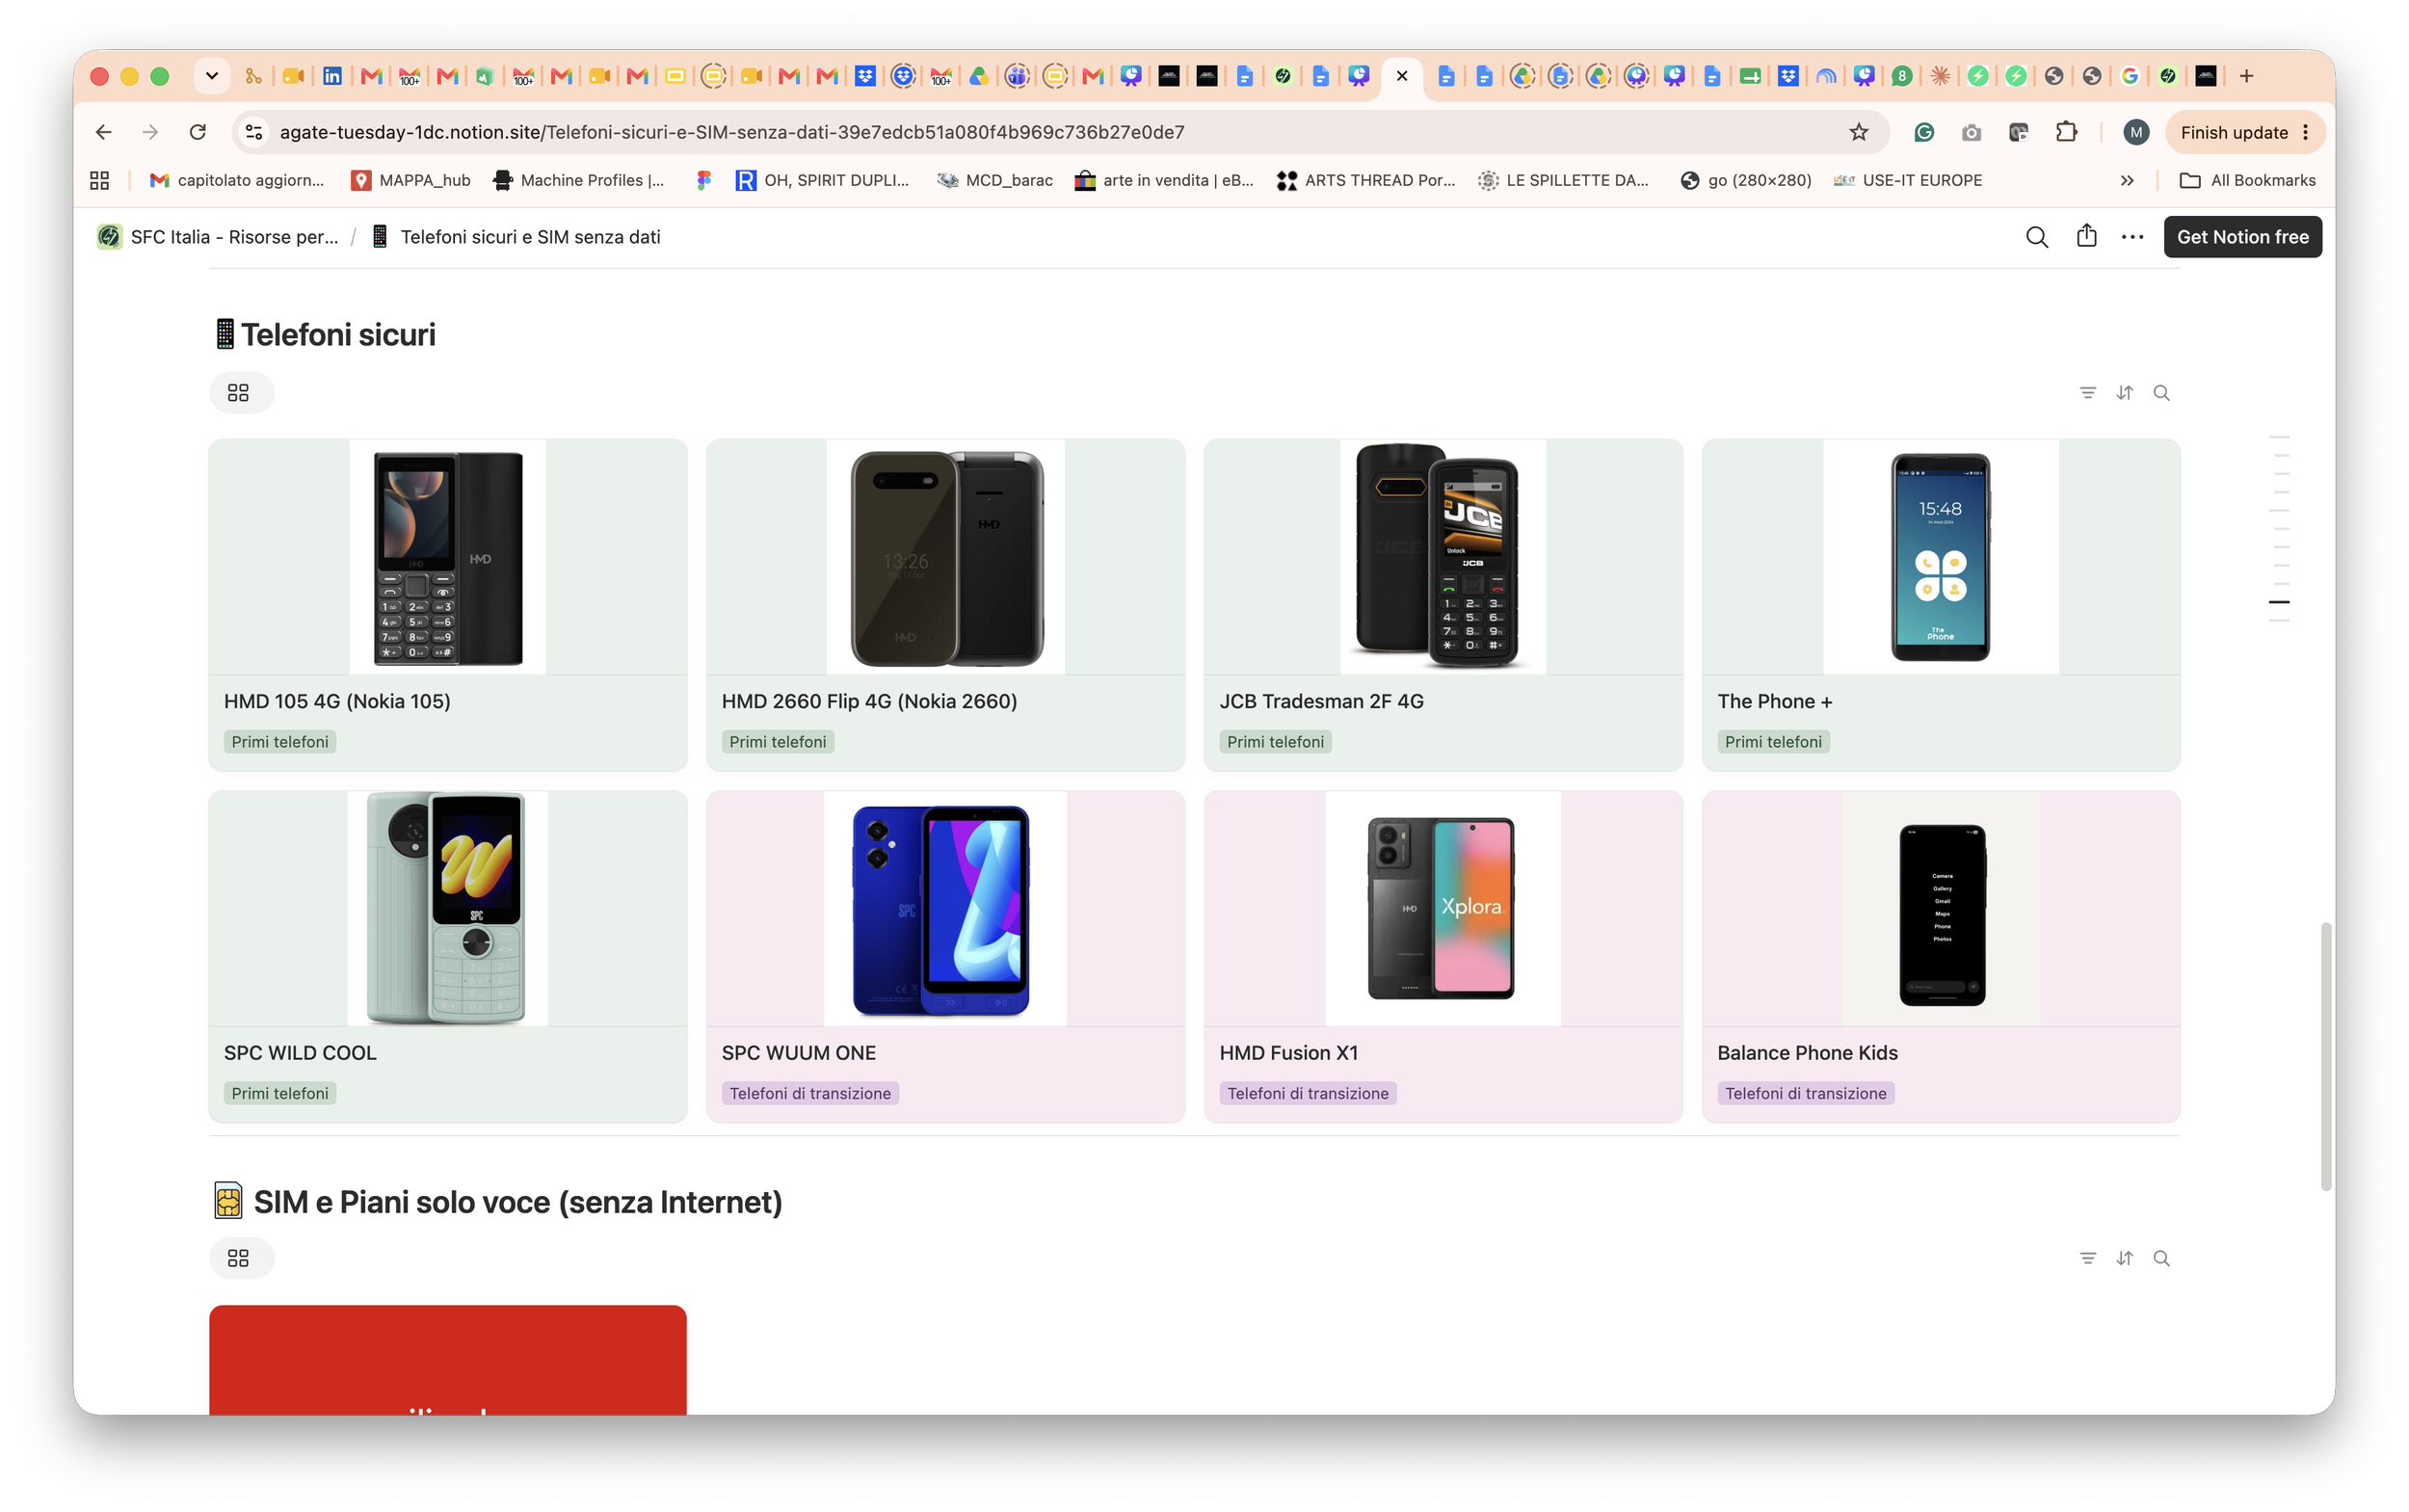Click the Finish update button
The height and width of the screenshot is (1512, 2409).
[2244, 132]
